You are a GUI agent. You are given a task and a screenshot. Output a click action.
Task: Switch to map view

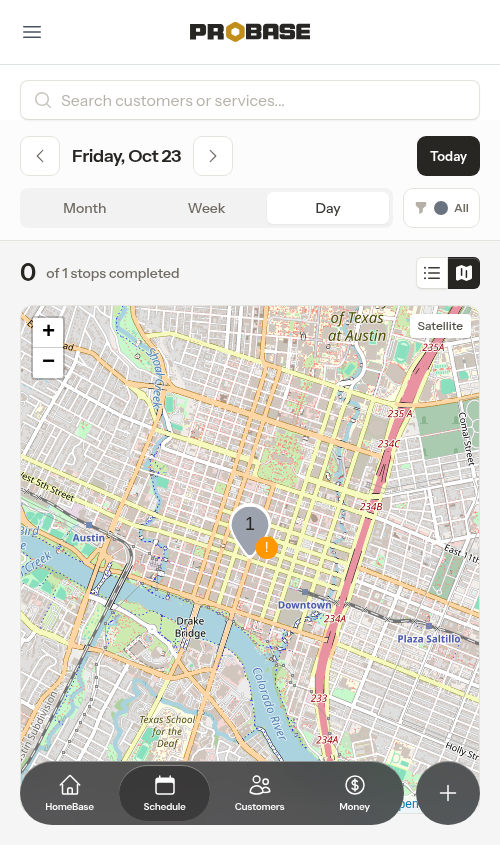click(464, 273)
